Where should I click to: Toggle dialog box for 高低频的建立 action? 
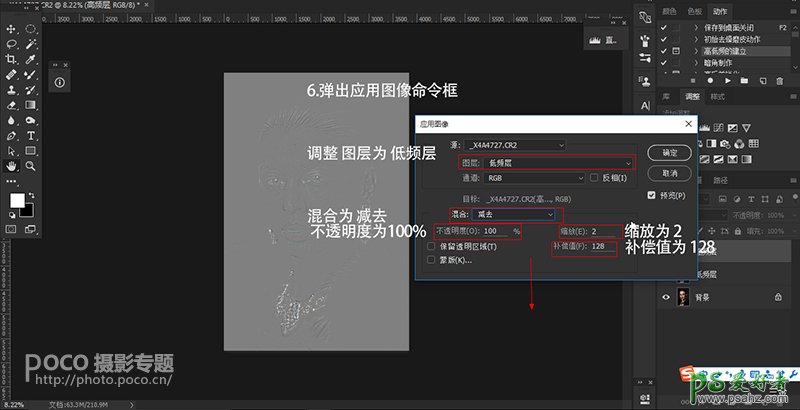pyautogui.click(x=676, y=51)
